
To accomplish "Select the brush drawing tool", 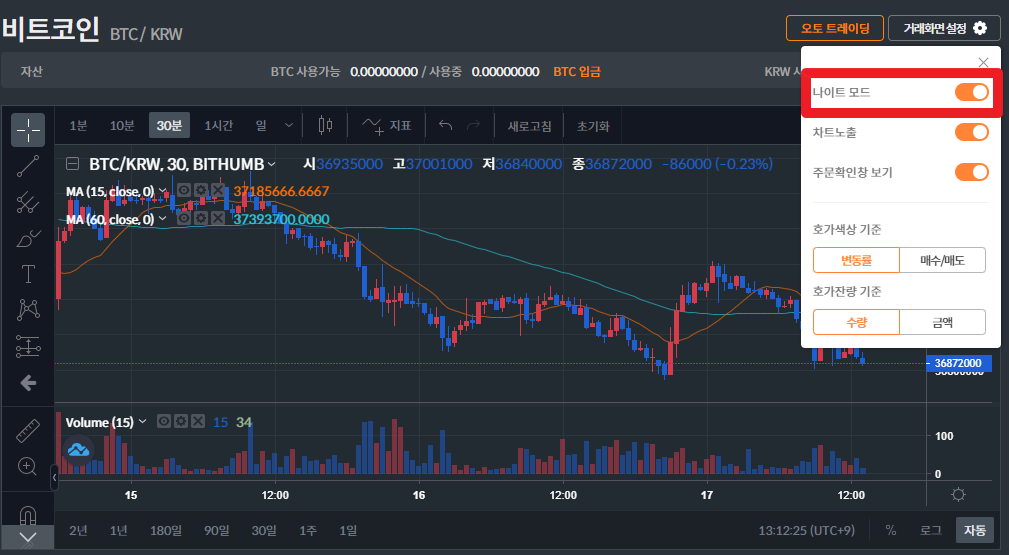I will (x=28, y=238).
